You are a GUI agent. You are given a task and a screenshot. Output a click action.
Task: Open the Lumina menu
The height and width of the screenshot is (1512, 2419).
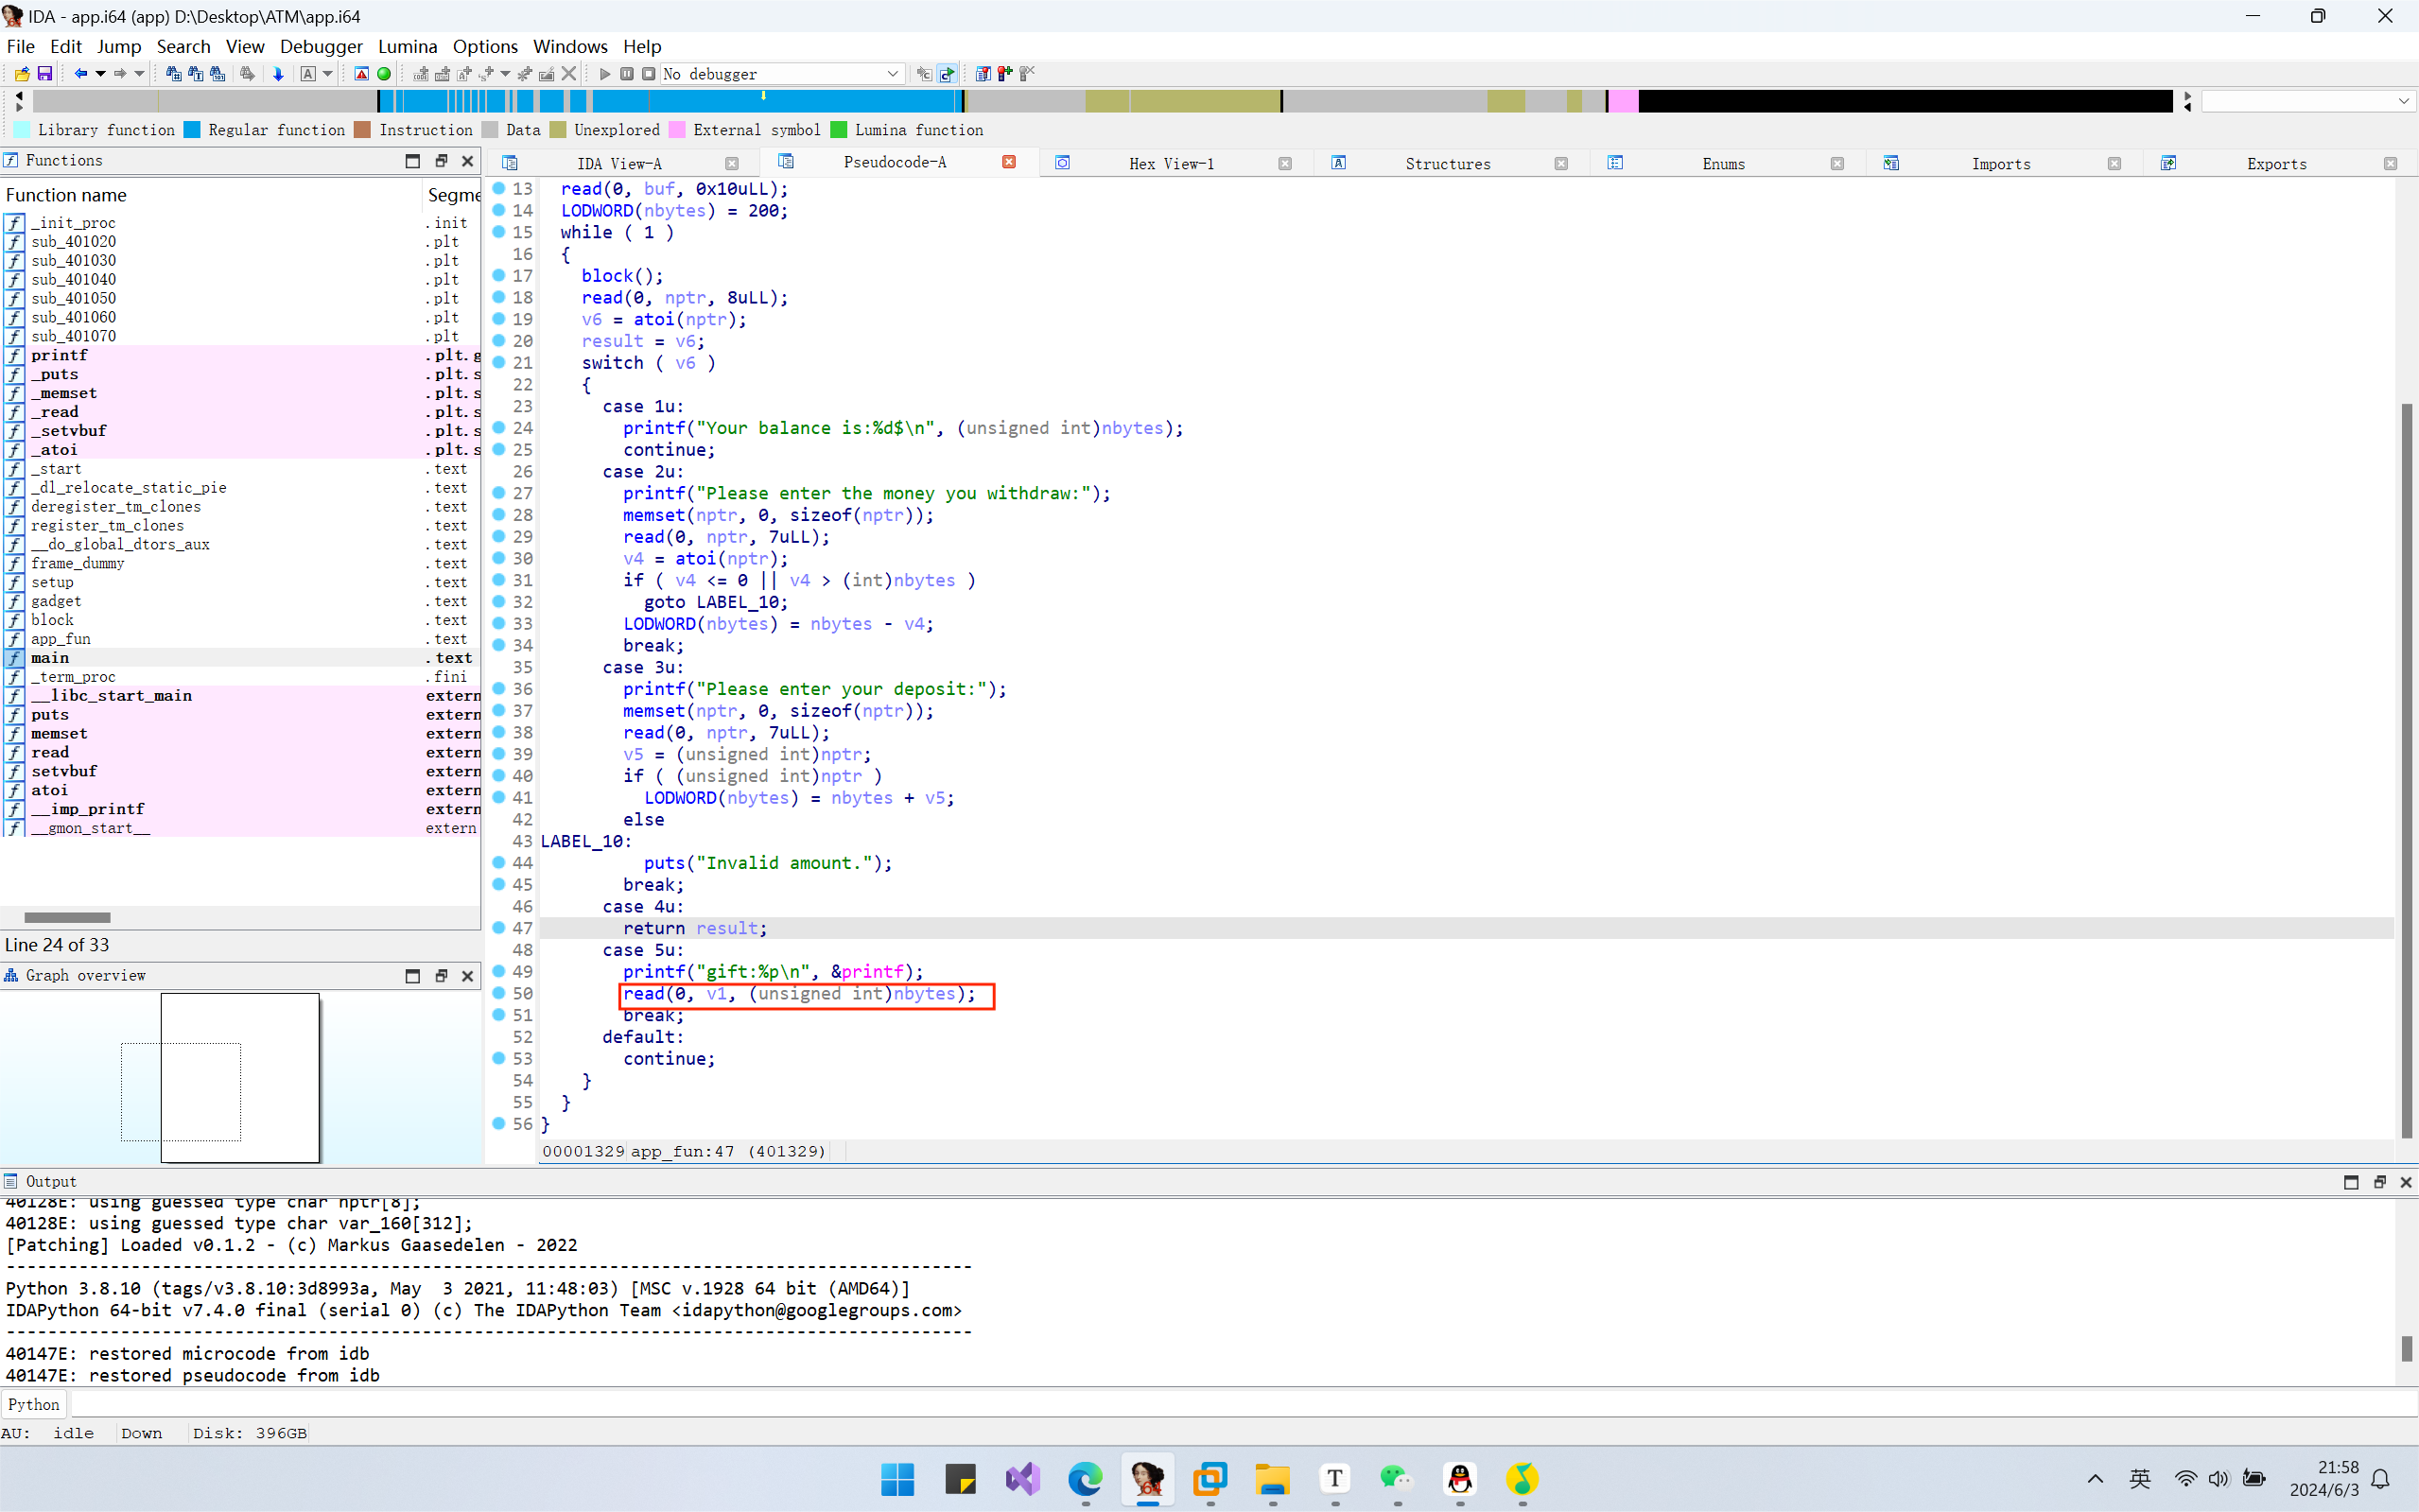coord(407,46)
